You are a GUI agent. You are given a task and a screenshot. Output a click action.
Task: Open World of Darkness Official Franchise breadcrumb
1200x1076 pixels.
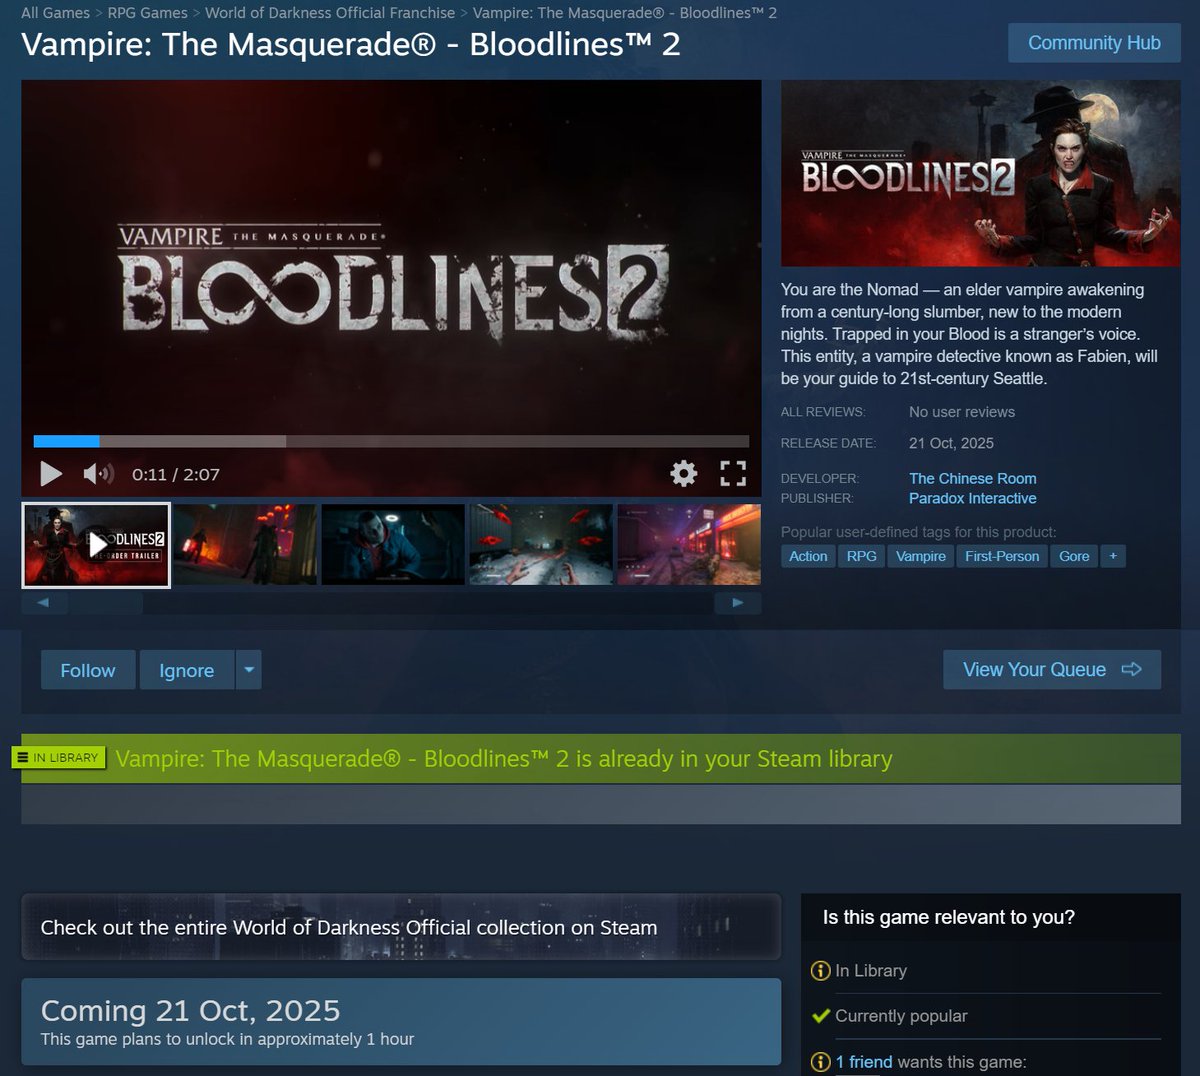330,13
